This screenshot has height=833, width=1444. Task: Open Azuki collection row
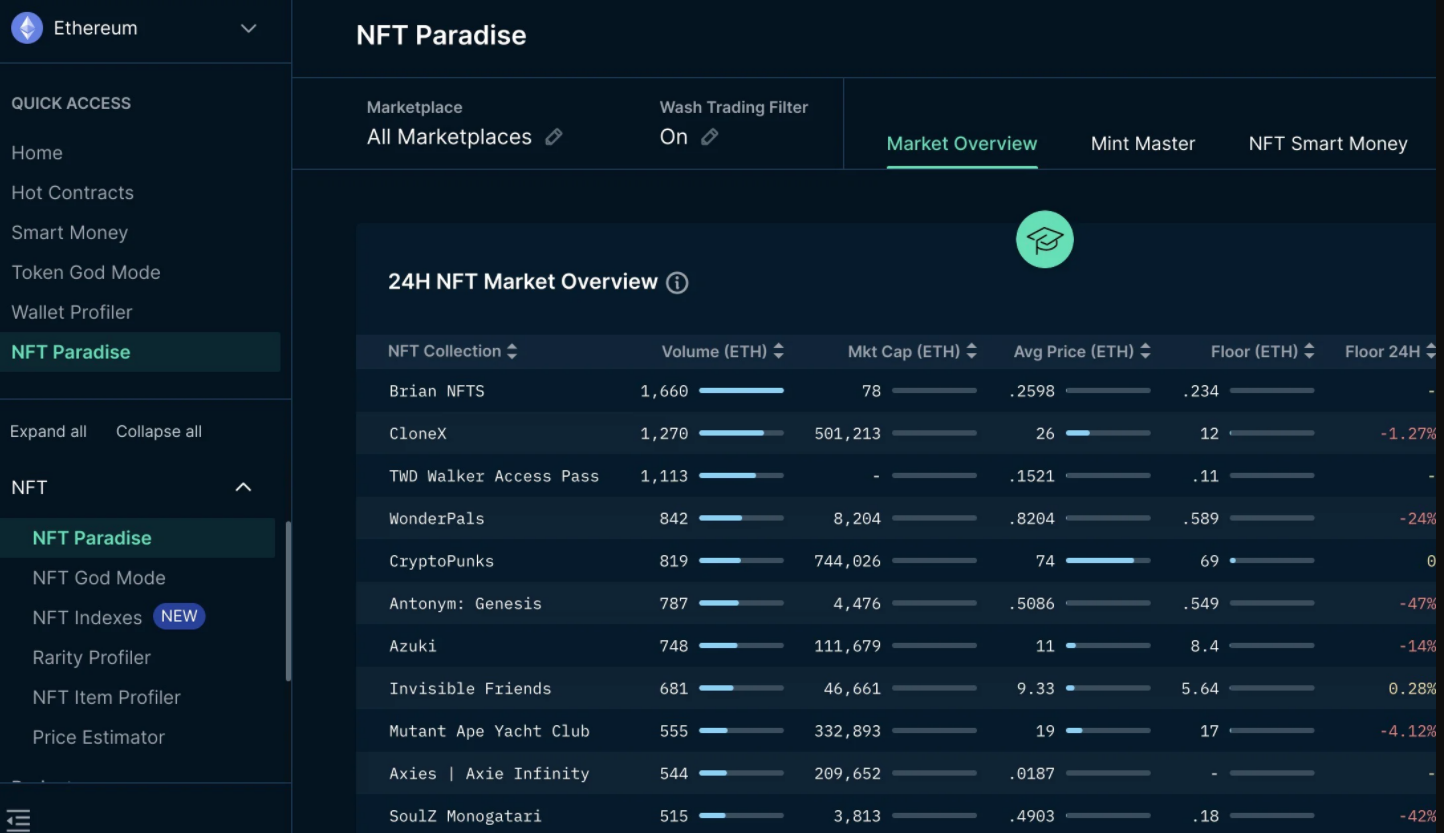point(897,646)
